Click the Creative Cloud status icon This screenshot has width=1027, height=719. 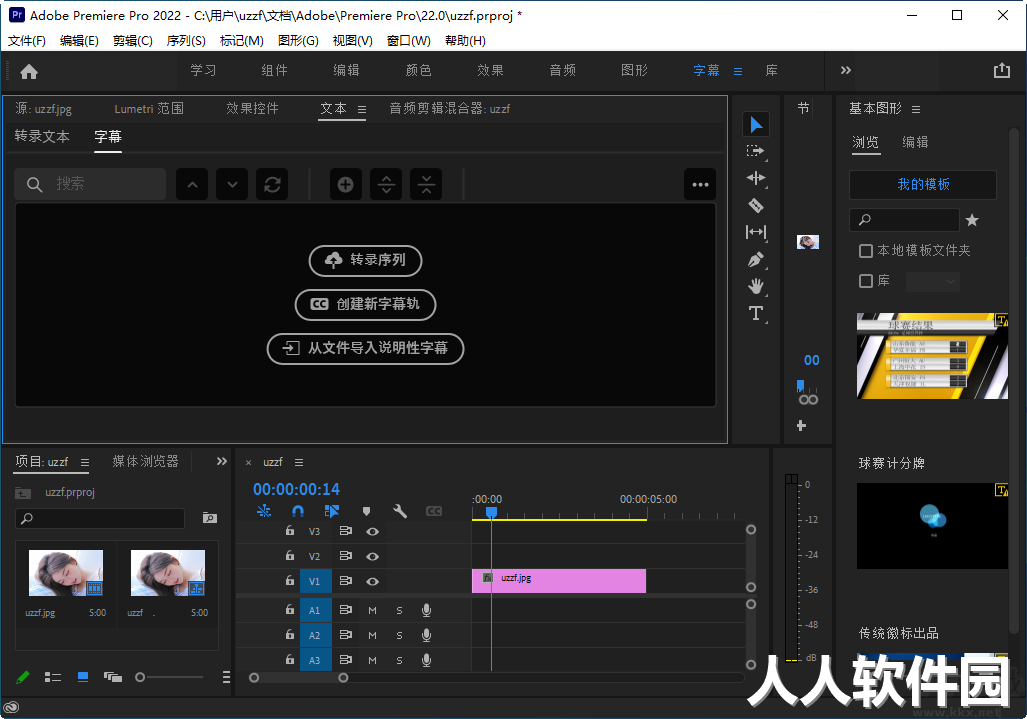pyautogui.click(x=11, y=707)
